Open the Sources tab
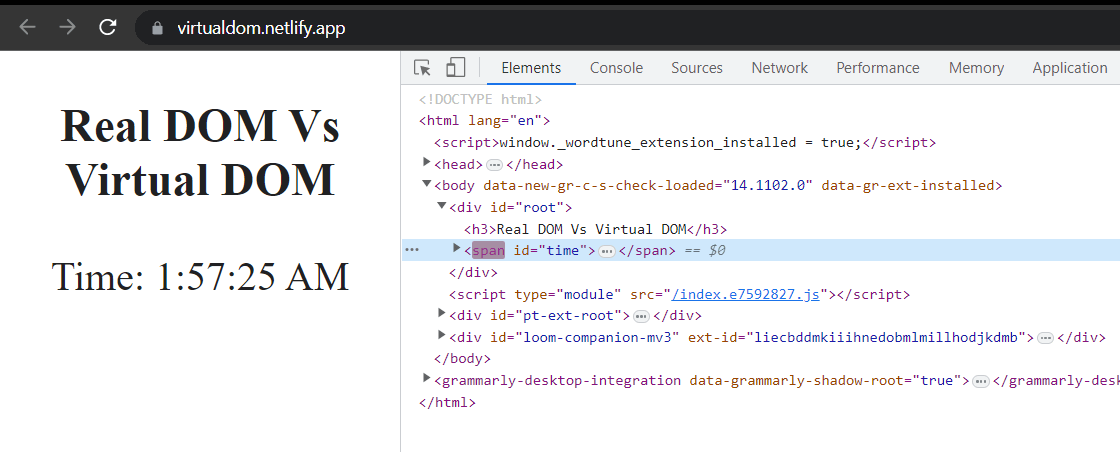This screenshot has height=452, width=1120. pyautogui.click(x=697, y=68)
